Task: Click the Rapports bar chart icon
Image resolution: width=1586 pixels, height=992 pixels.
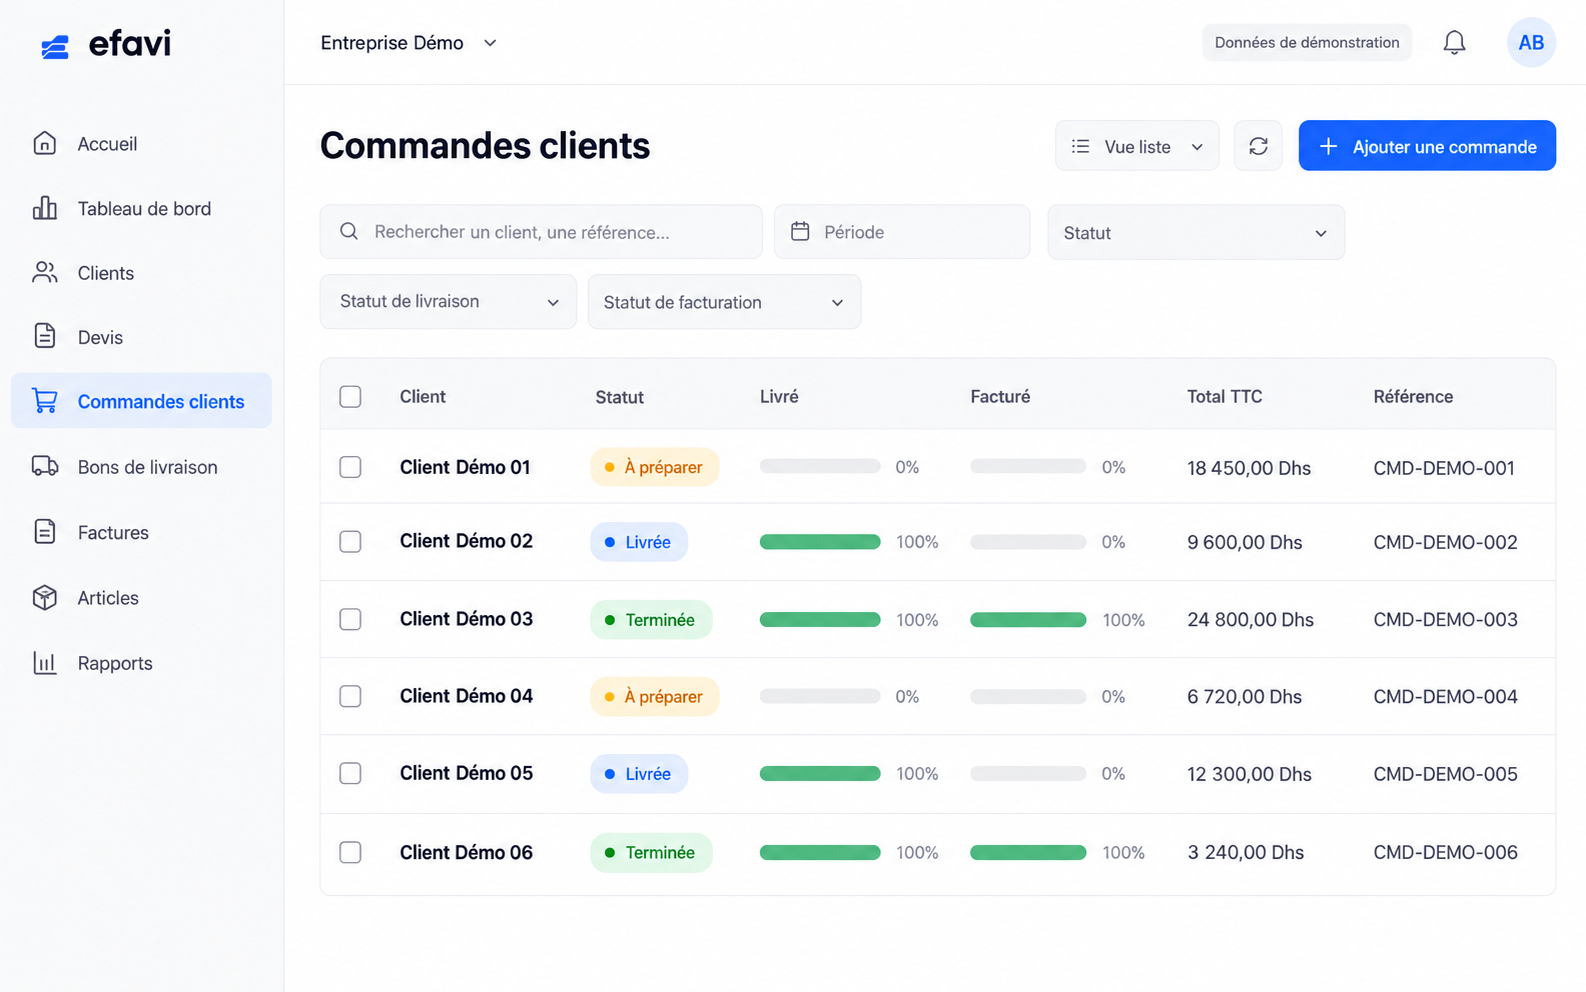Action: point(44,662)
